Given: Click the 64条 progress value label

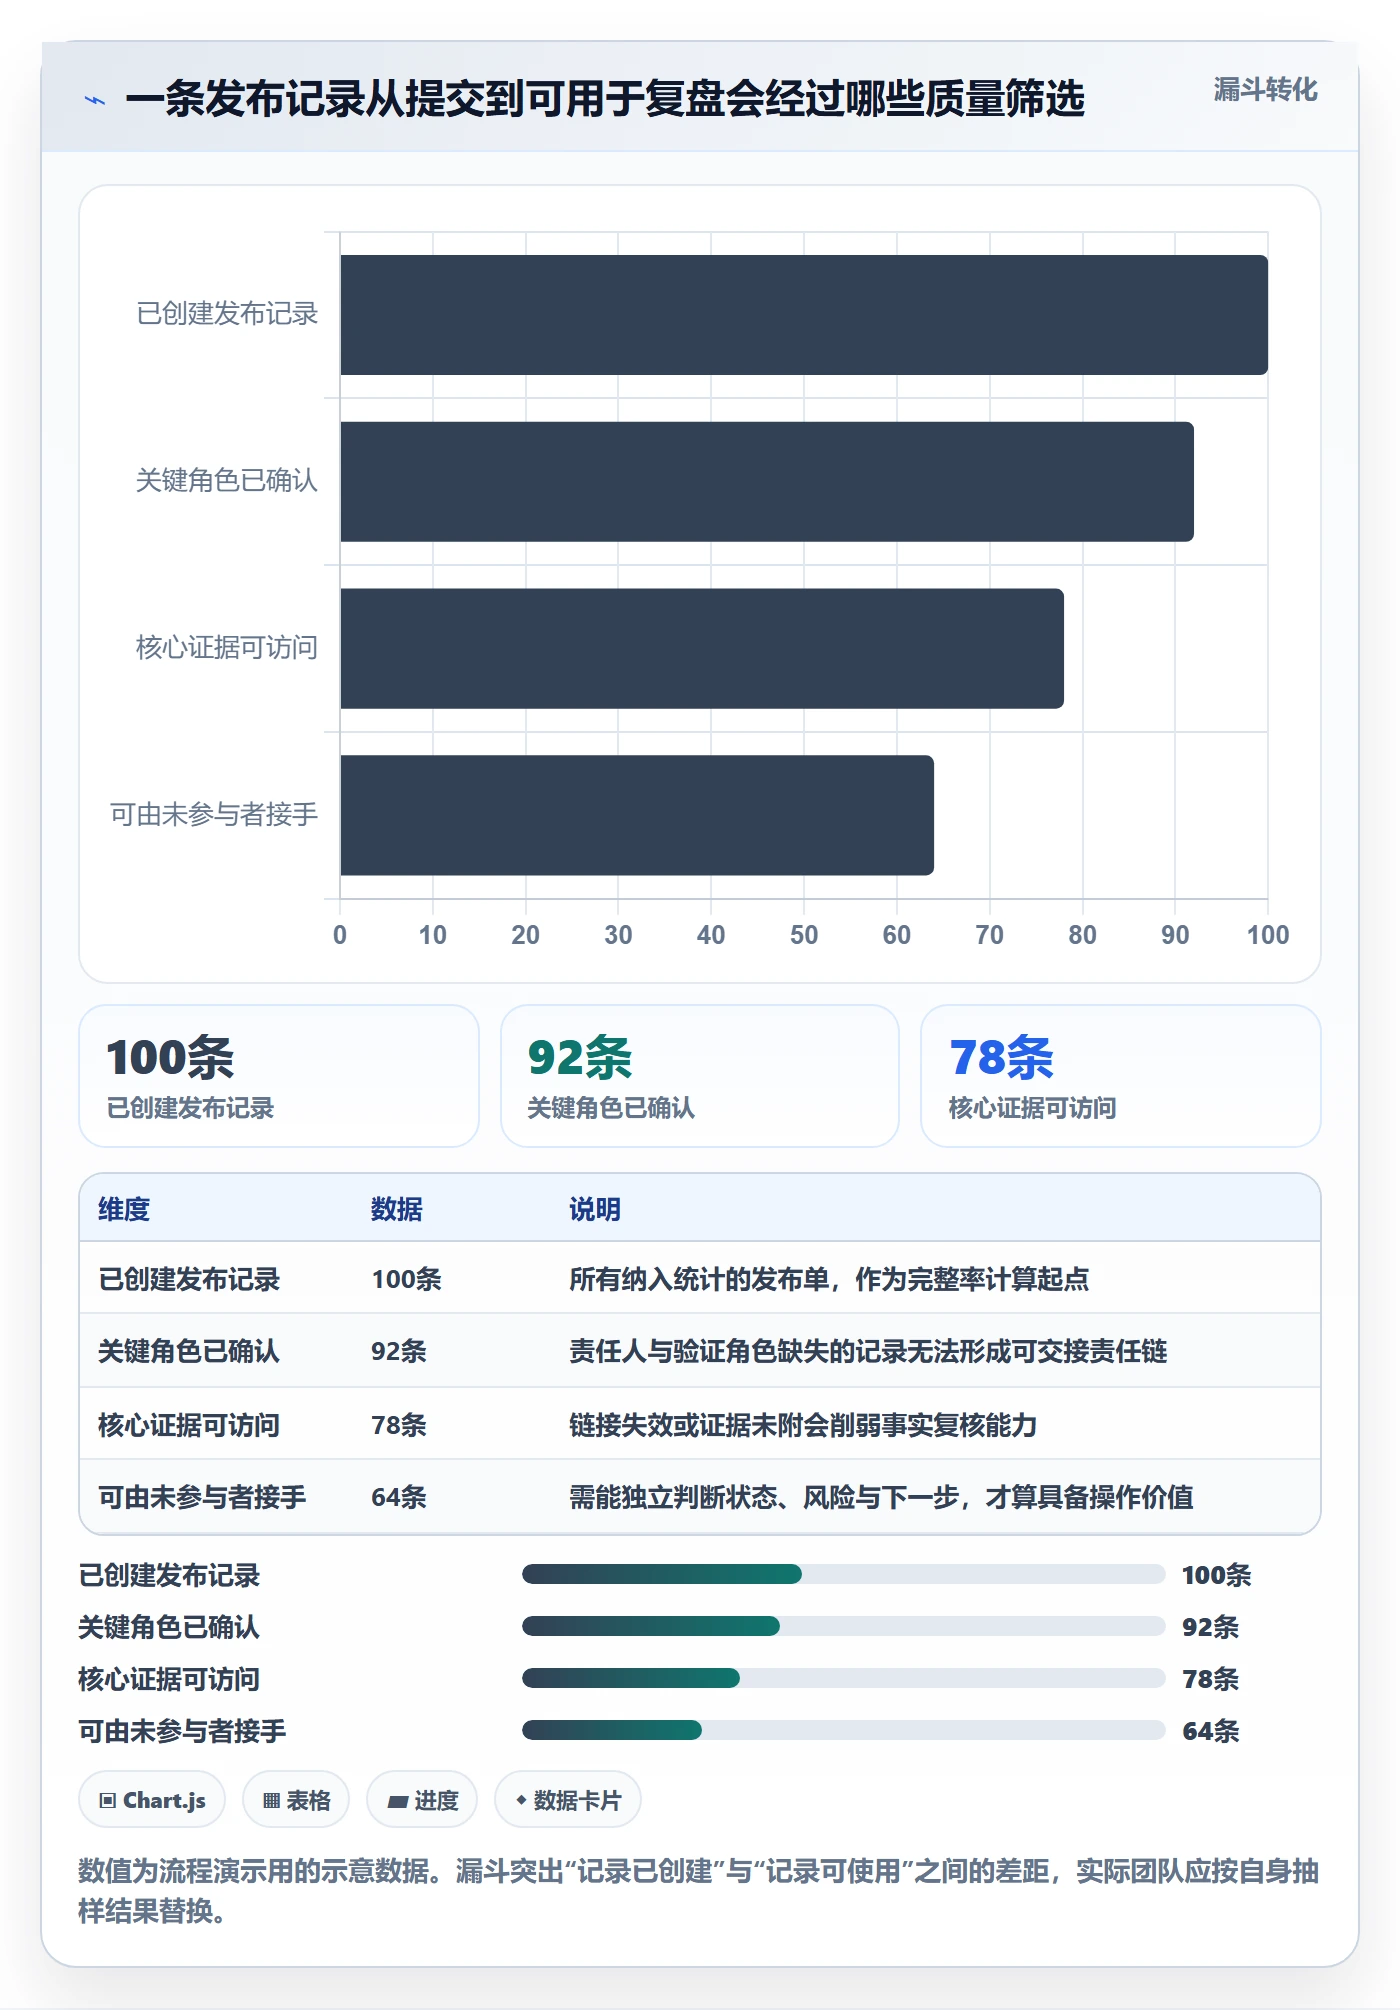Looking at the screenshot, I should tap(1211, 1731).
